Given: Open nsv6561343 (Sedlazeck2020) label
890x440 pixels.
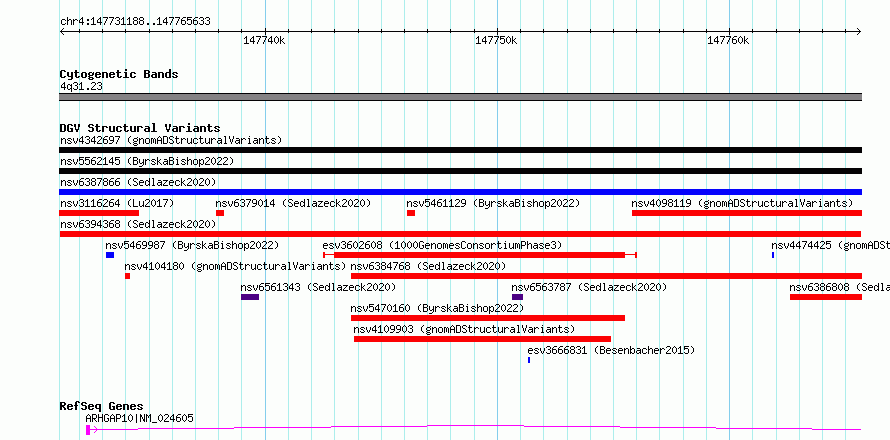Looking at the screenshot, I should 318,287.
